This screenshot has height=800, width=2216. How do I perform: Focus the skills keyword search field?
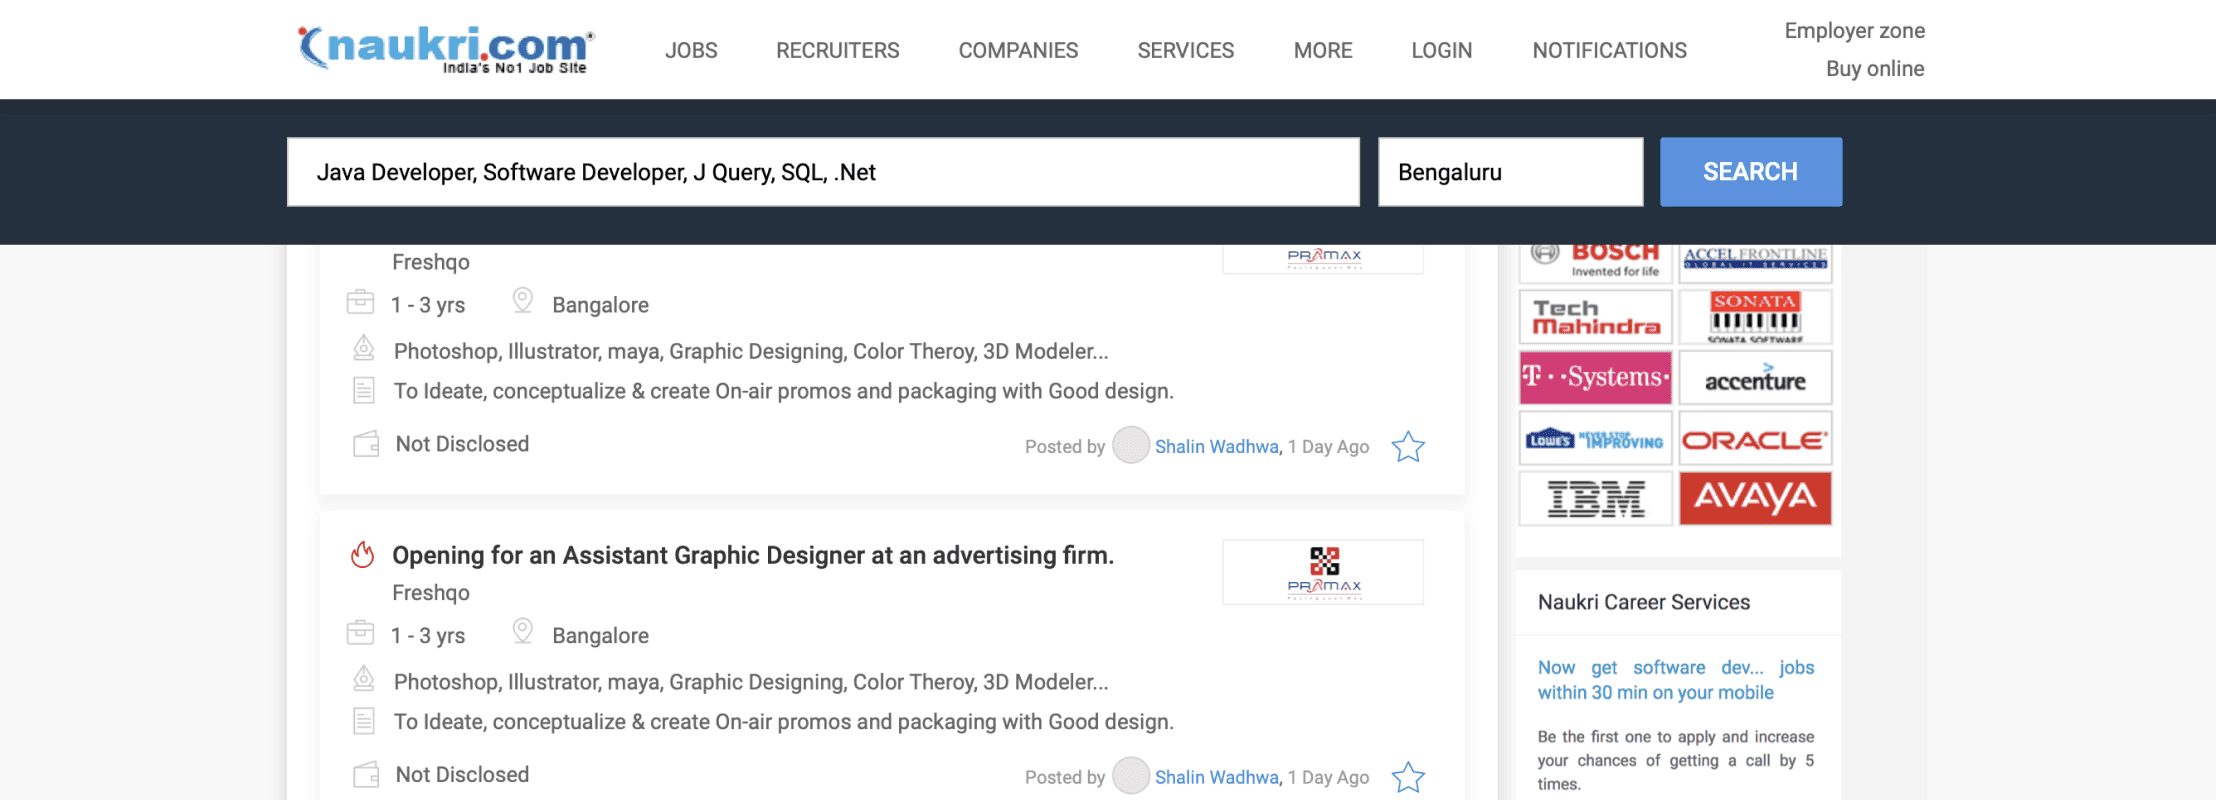pyautogui.click(x=823, y=172)
